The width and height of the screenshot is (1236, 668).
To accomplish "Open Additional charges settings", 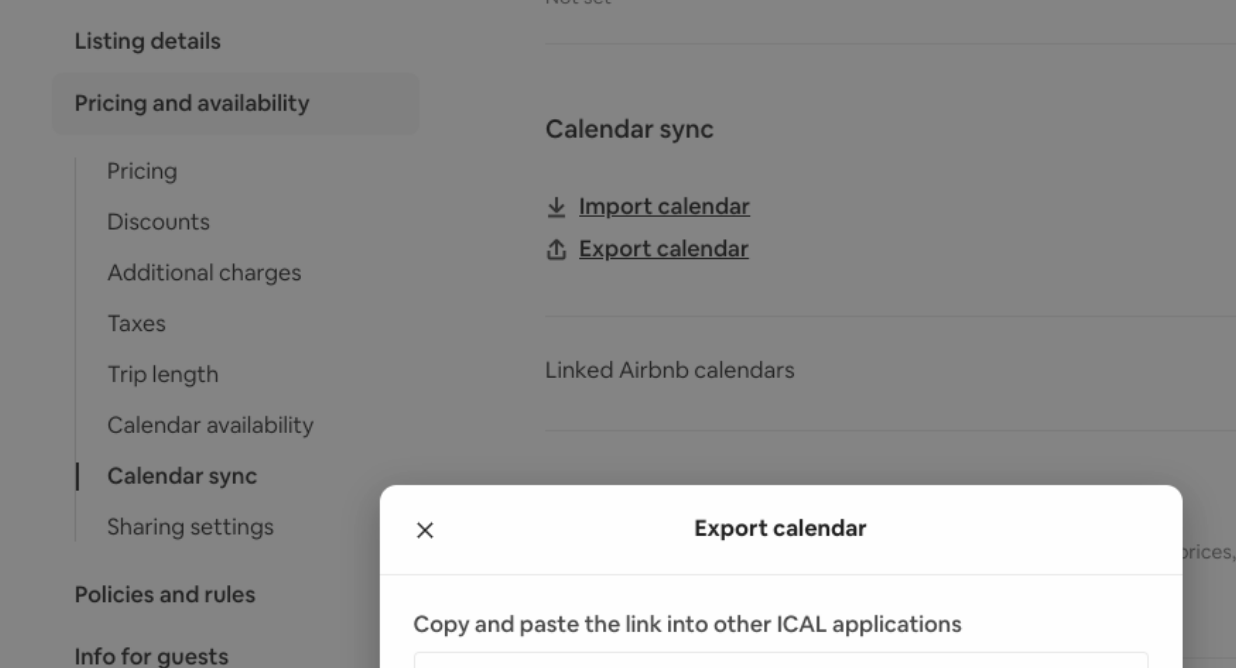I will 204,273.
